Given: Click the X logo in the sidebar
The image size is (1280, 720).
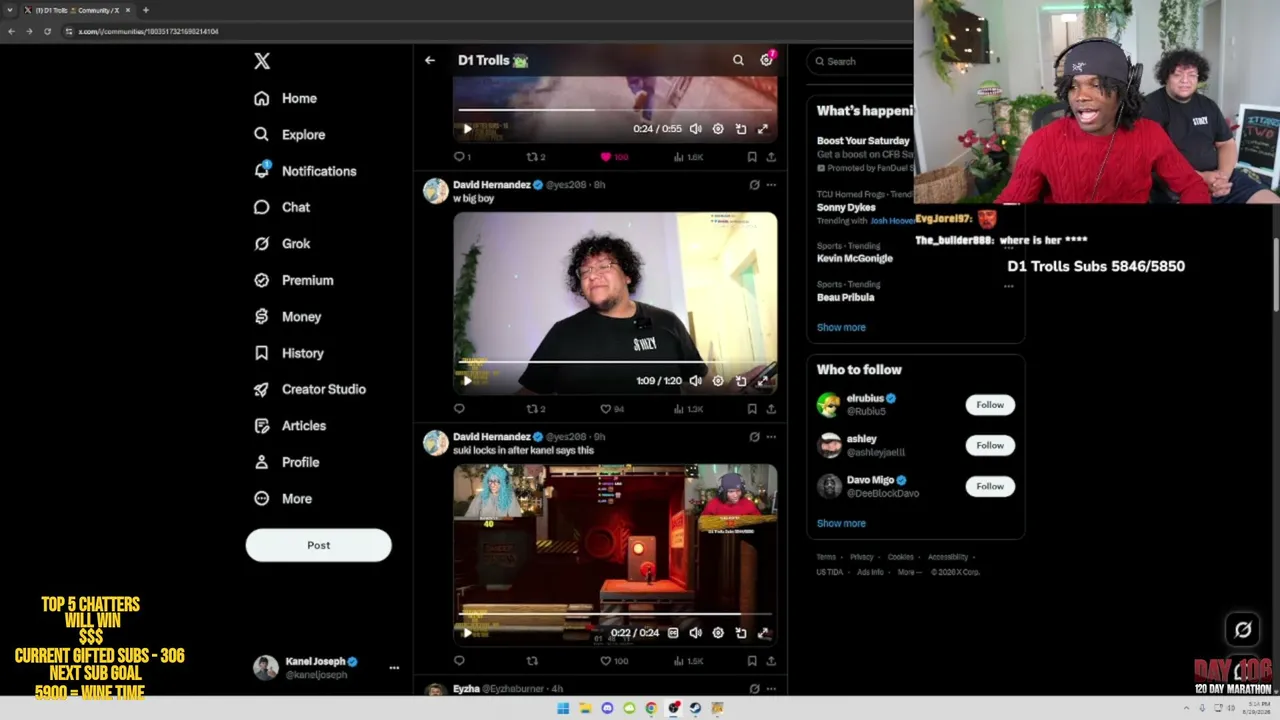Looking at the screenshot, I should click(x=262, y=61).
